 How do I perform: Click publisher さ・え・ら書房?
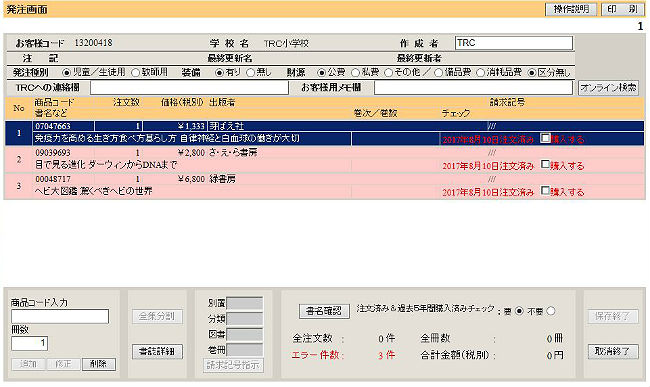(x=233, y=152)
